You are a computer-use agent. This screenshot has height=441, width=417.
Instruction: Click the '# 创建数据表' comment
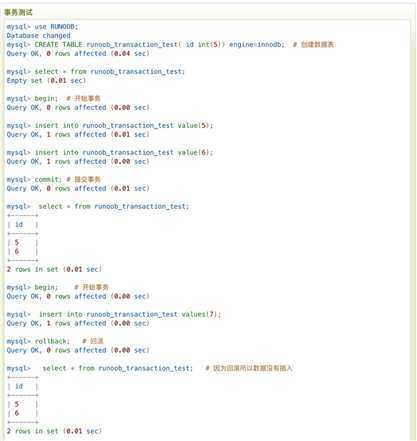click(313, 45)
